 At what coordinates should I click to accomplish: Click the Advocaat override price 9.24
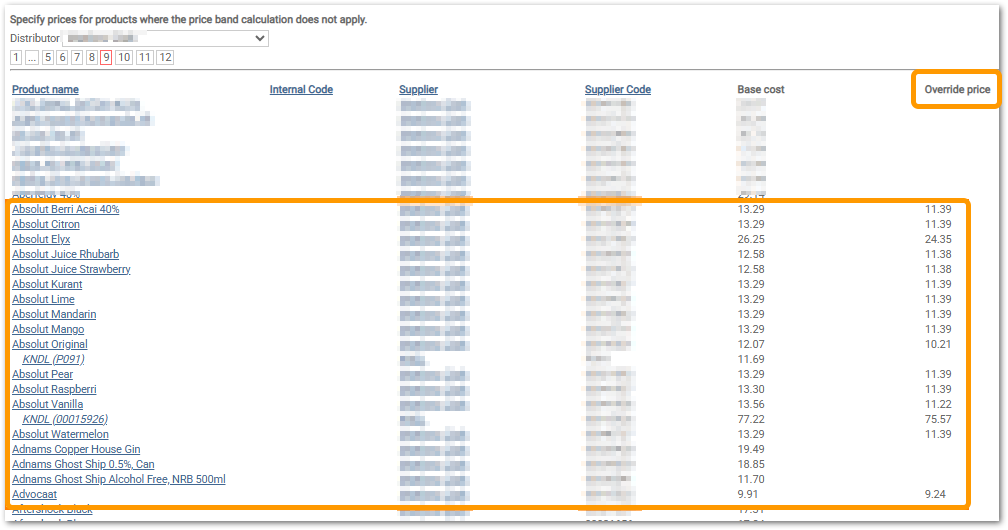935,494
